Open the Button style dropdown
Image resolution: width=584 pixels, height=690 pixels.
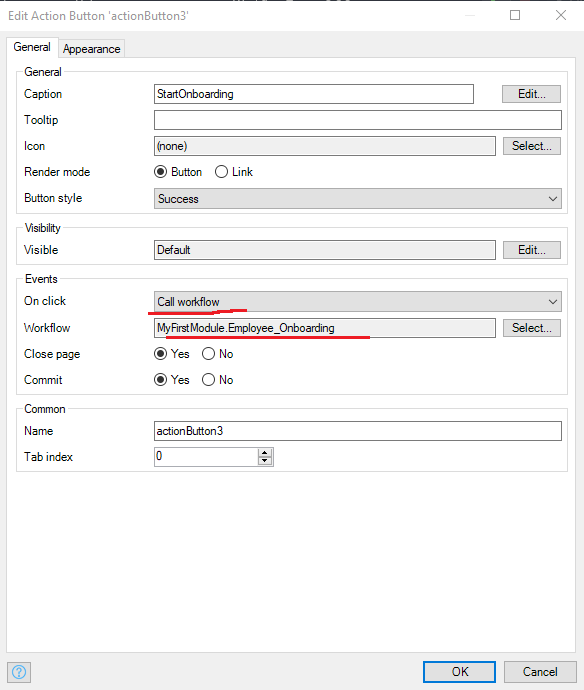click(358, 198)
